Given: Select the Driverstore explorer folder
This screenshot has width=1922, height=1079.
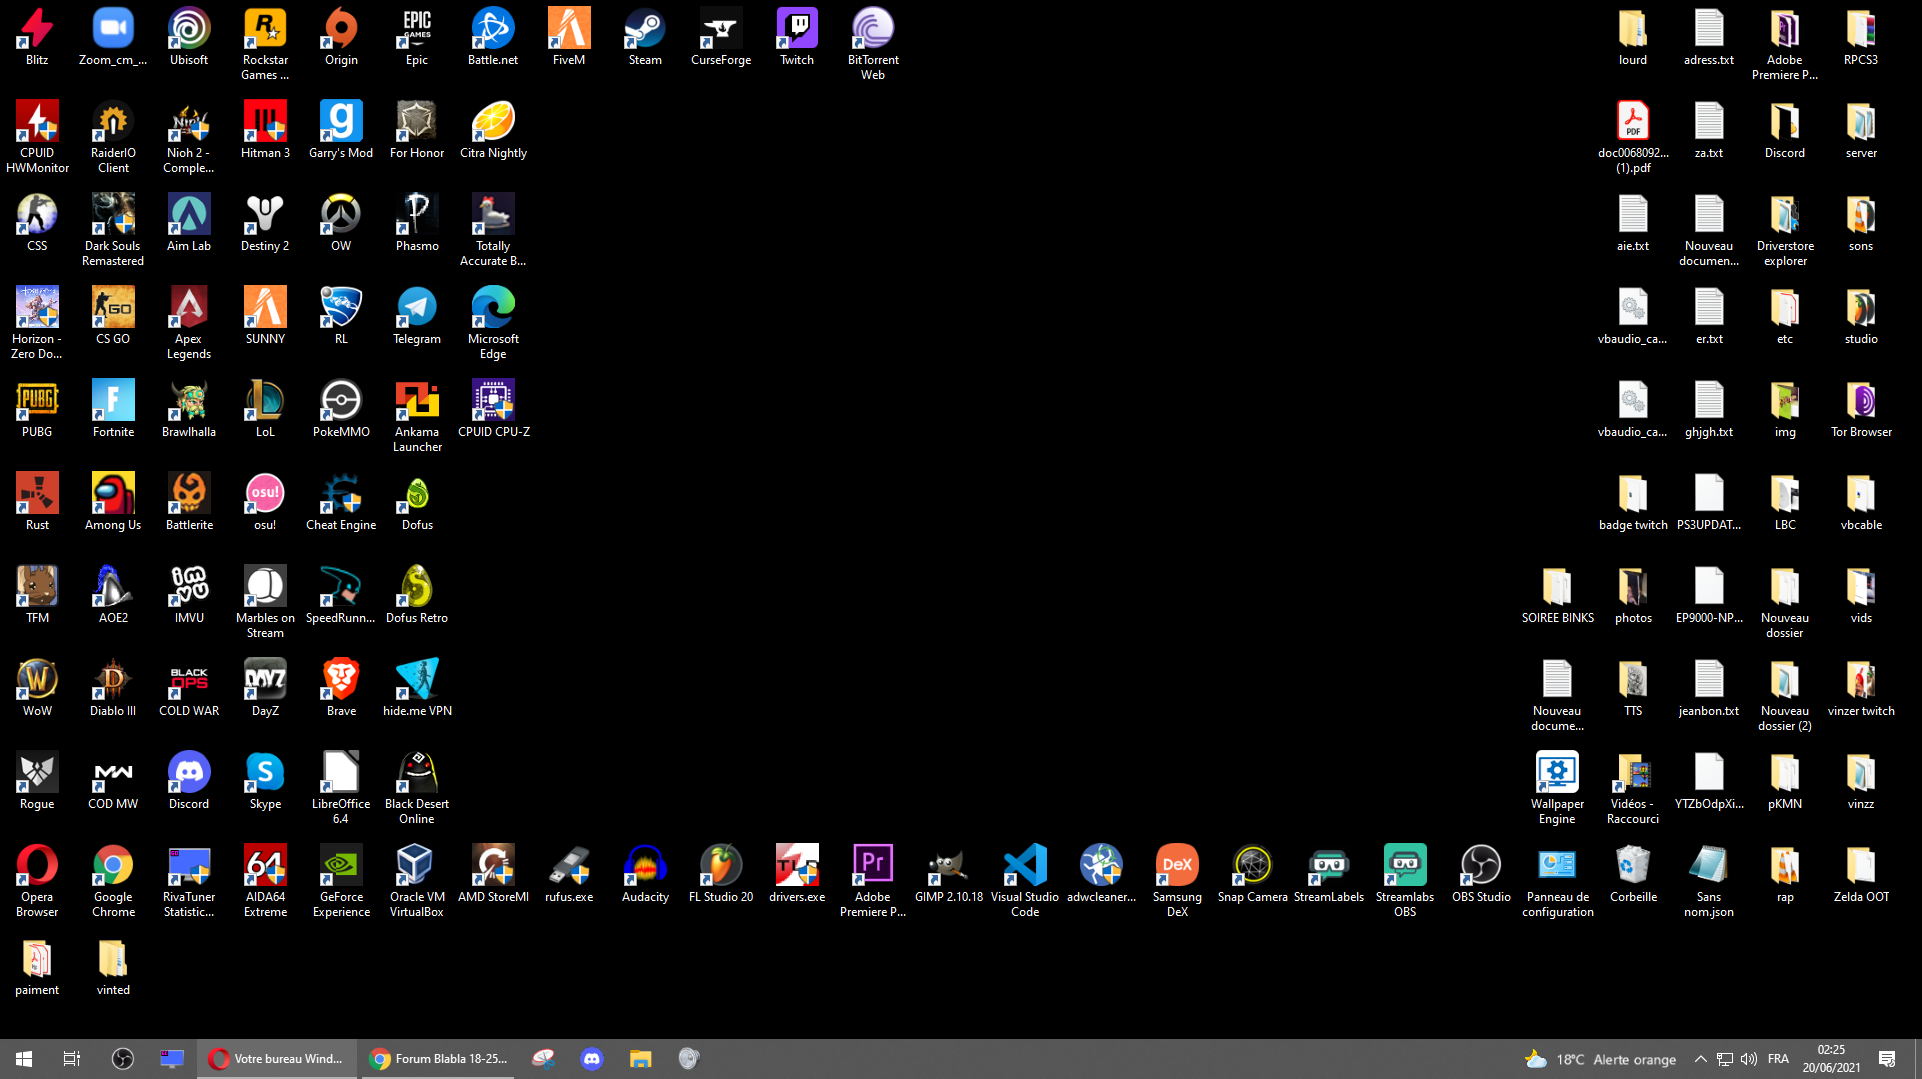Looking at the screenshot, I should 1785,231.
